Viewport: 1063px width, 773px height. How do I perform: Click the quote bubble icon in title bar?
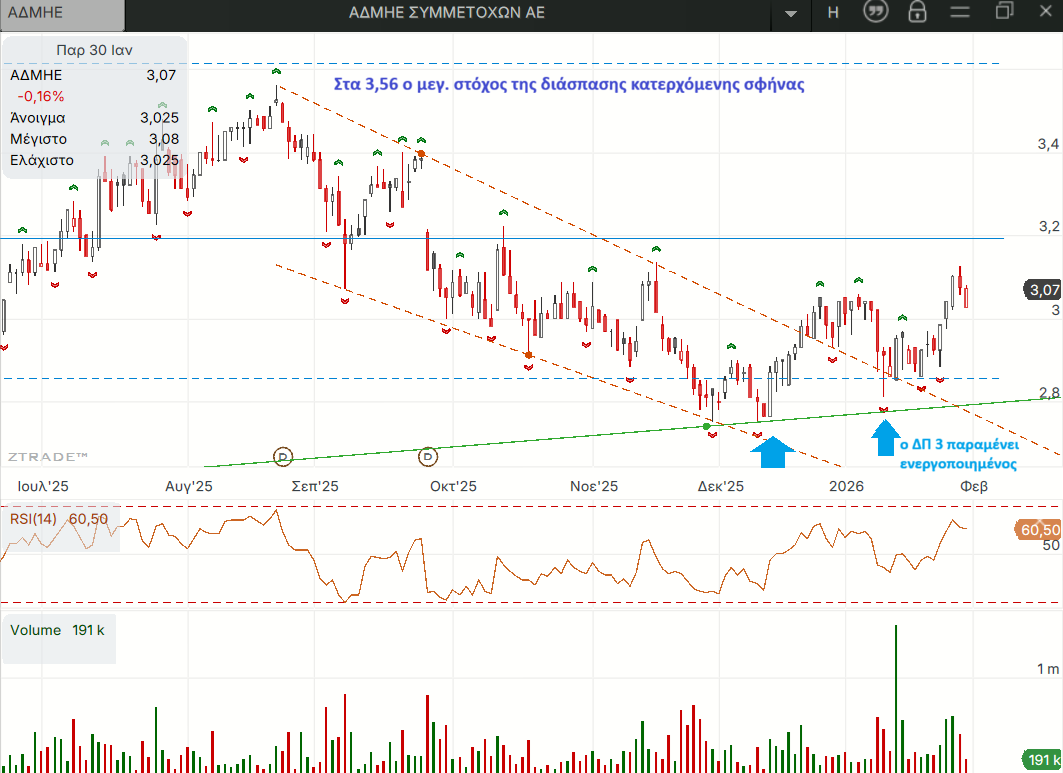pos(875,12)
